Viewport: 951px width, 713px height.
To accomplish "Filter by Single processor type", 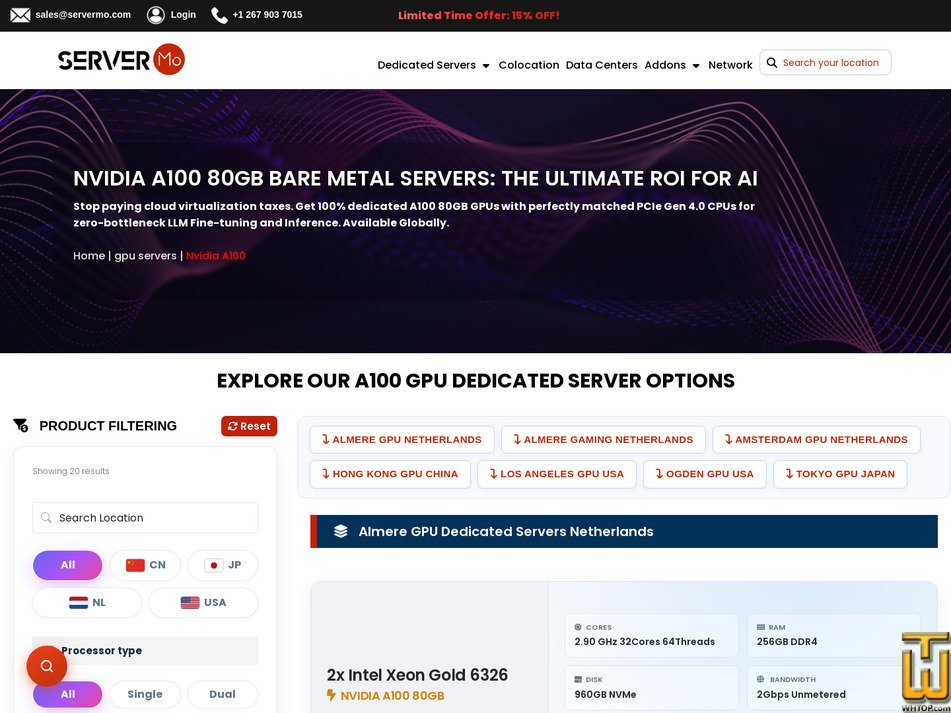I will click(x=145, y=694).
